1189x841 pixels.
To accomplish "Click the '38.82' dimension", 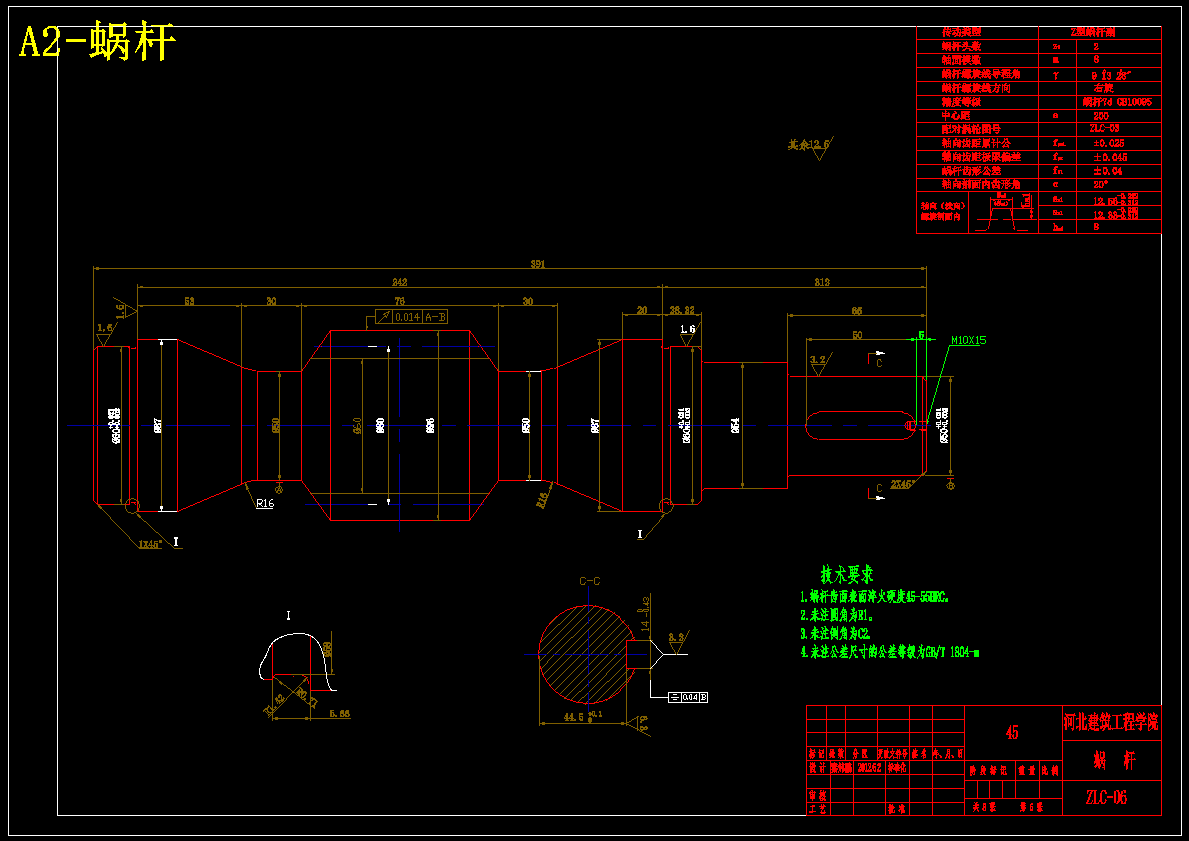I will pyautogui.click(x=682, y=310).
